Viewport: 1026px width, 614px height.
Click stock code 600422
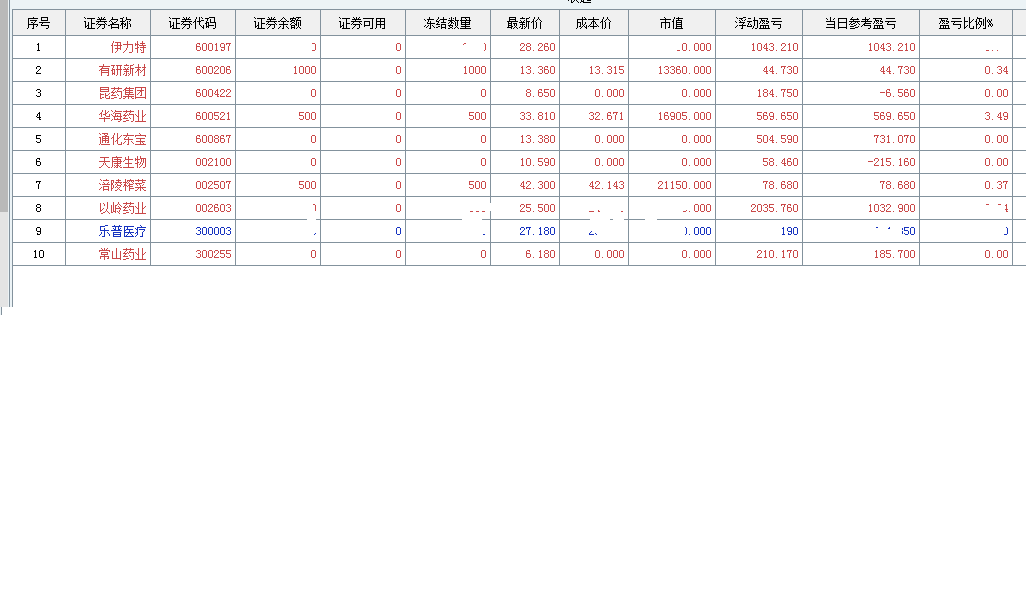(213, 93)
